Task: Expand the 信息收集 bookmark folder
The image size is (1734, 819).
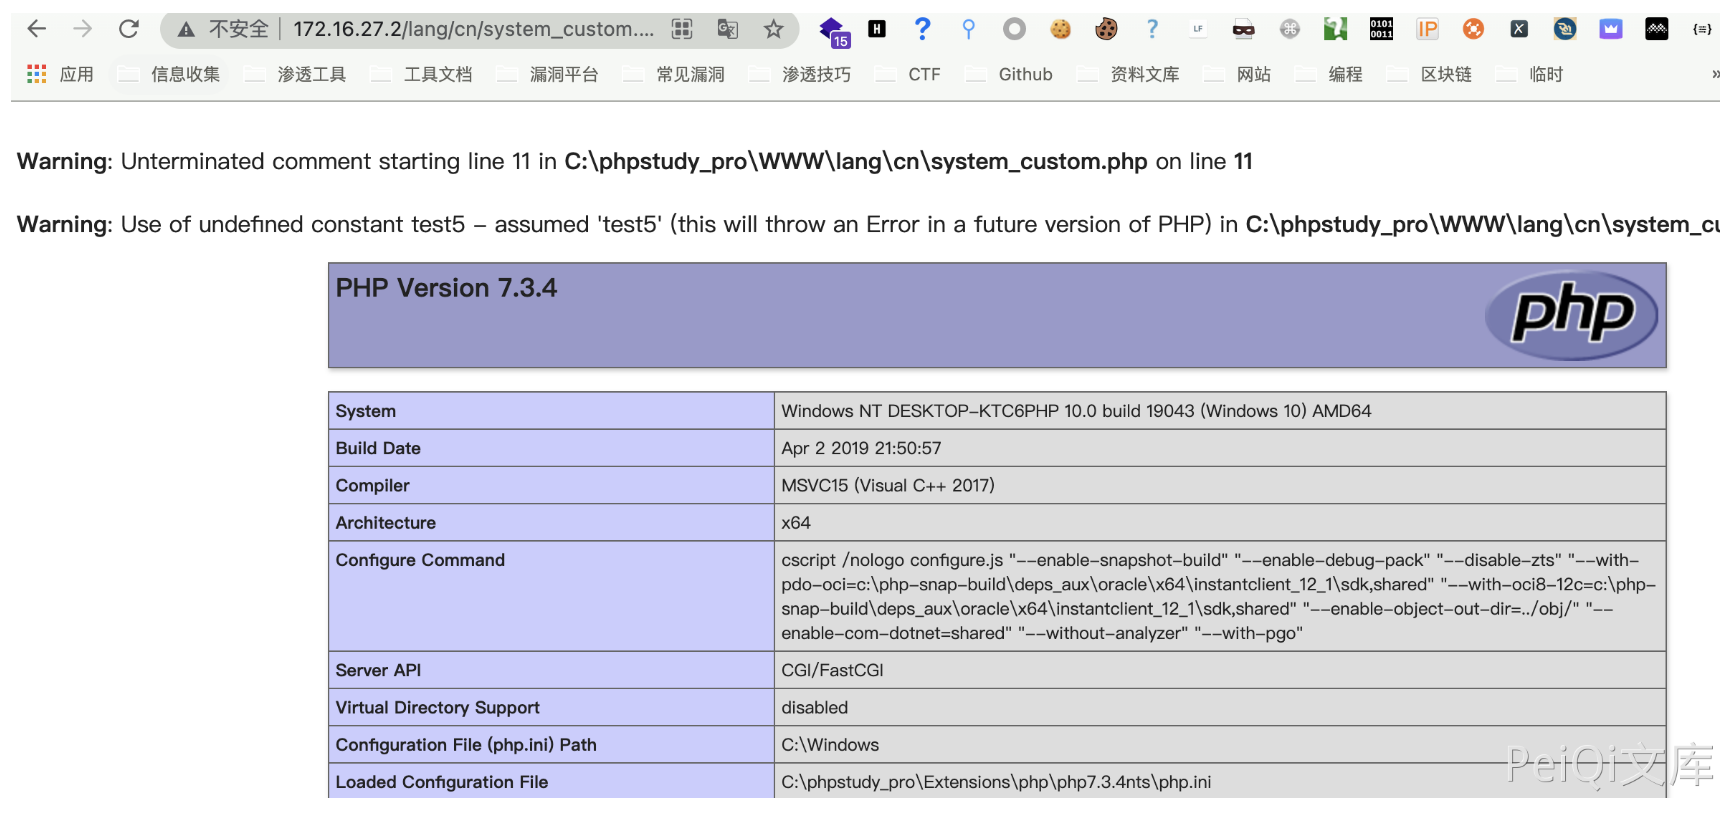Action: pyautogui.click(x=170, y=74)
